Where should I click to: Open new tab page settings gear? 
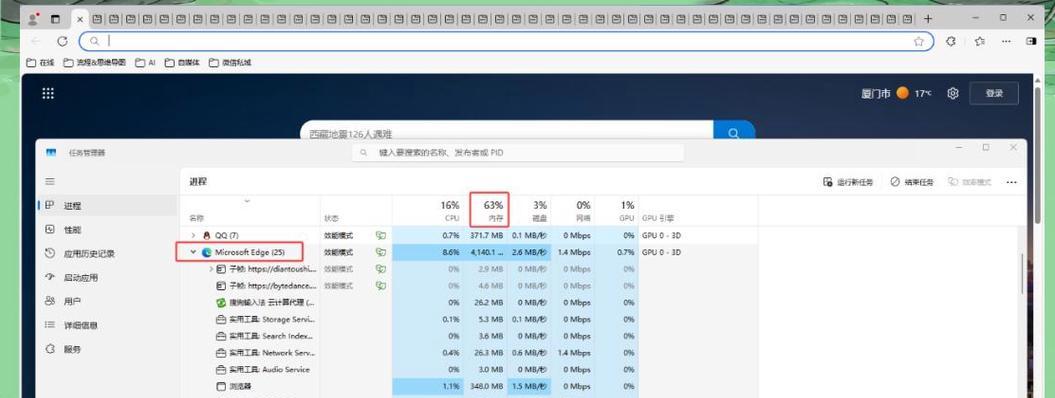coord(953,93)
